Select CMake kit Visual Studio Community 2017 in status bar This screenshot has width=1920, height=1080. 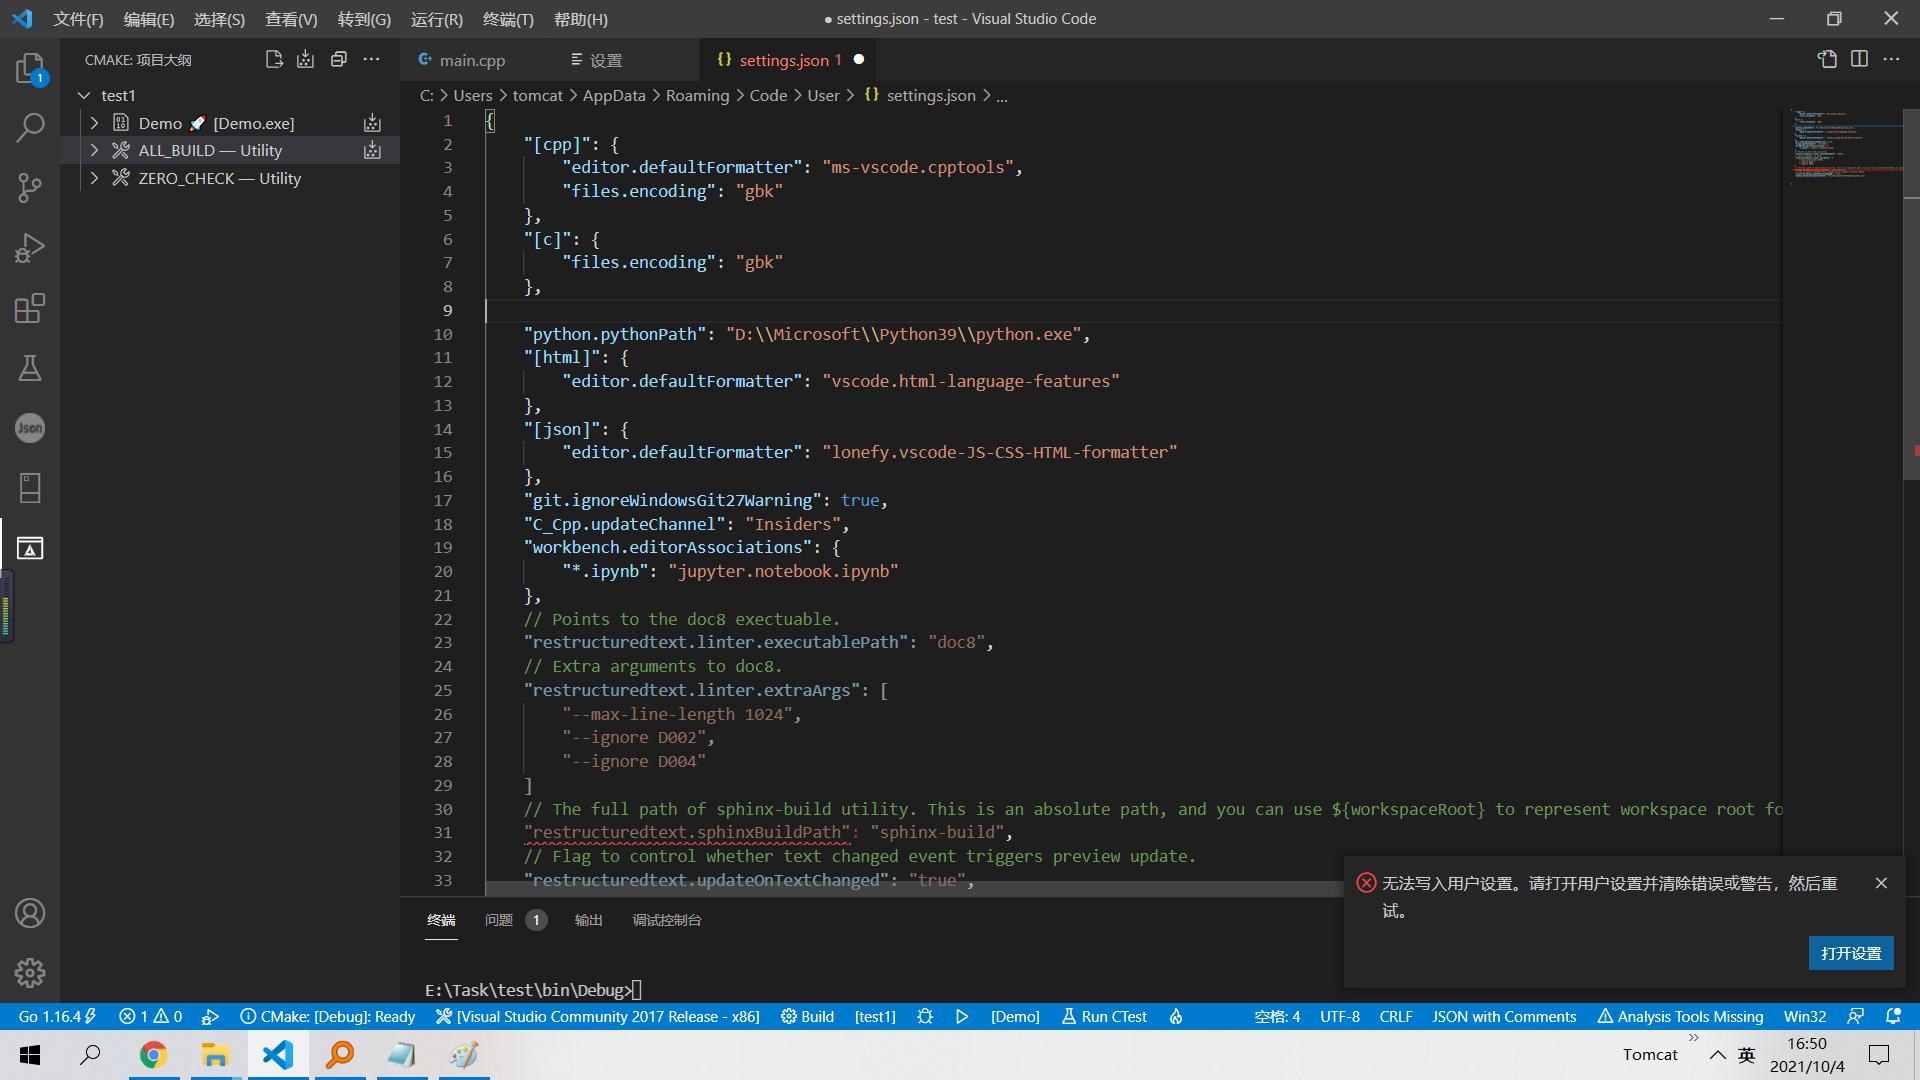click(x=597, y=1016)
